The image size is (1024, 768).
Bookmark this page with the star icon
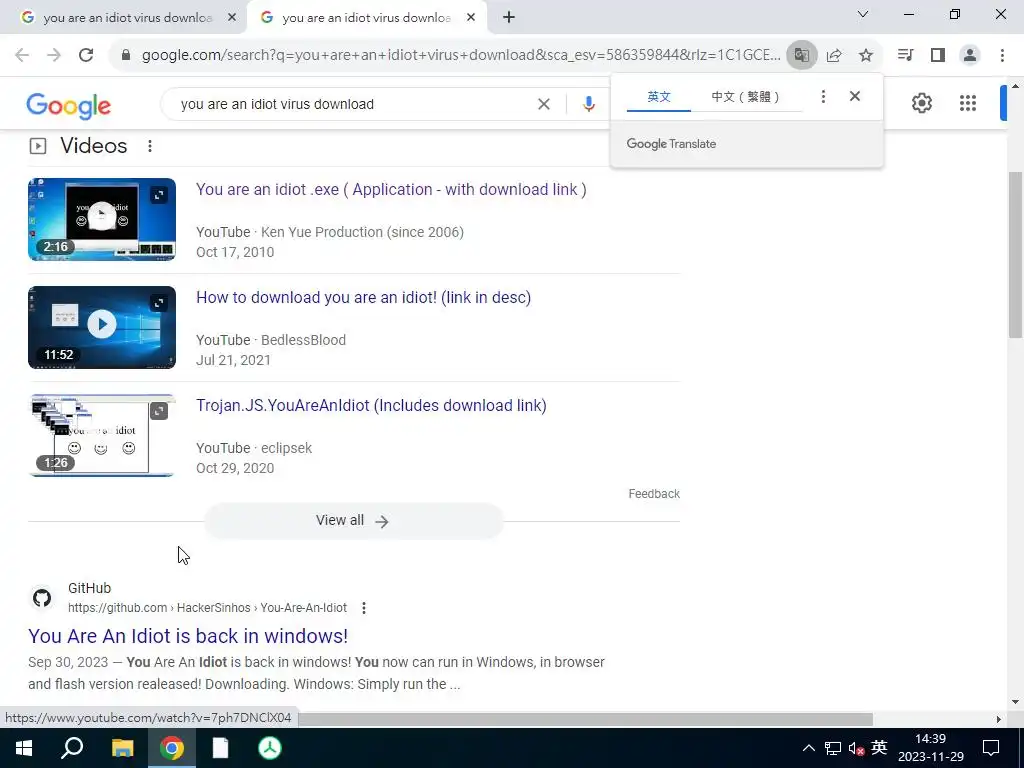[x=866, y=55]
